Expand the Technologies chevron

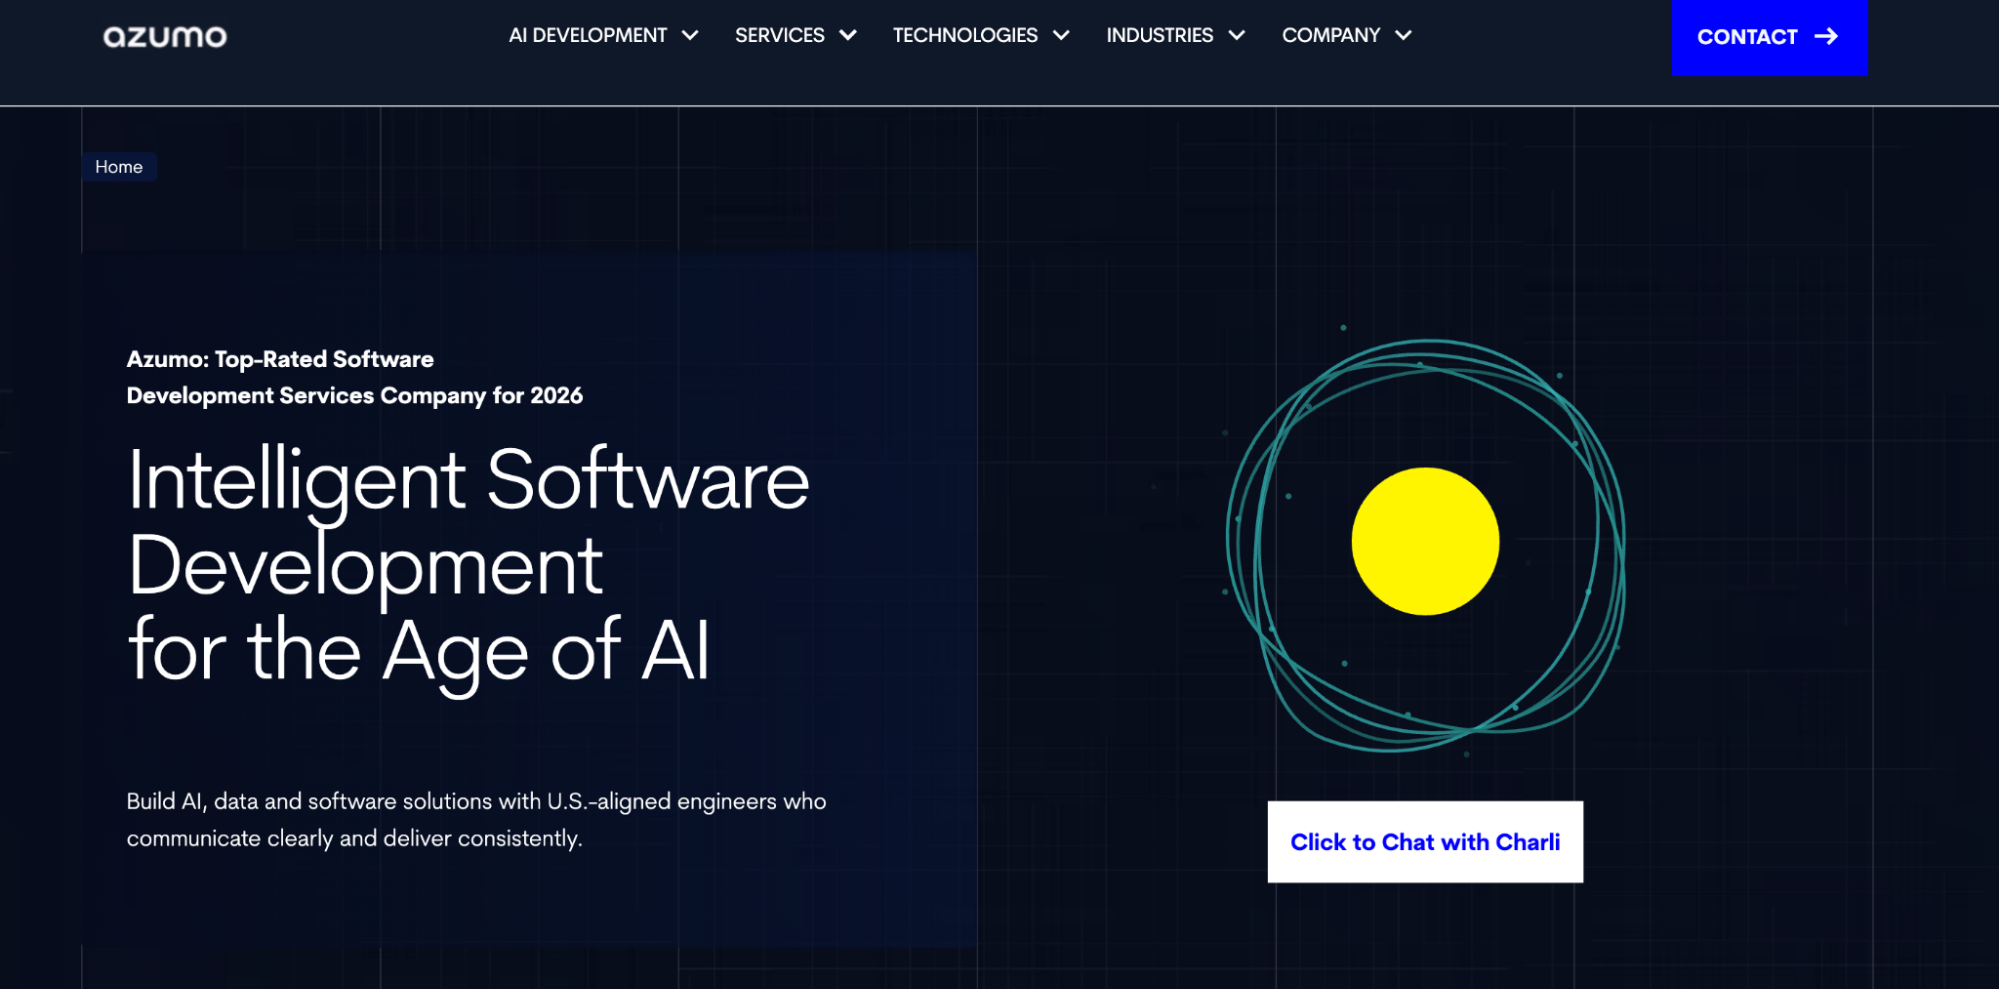pyautogui.click(x=1061, y=35)
